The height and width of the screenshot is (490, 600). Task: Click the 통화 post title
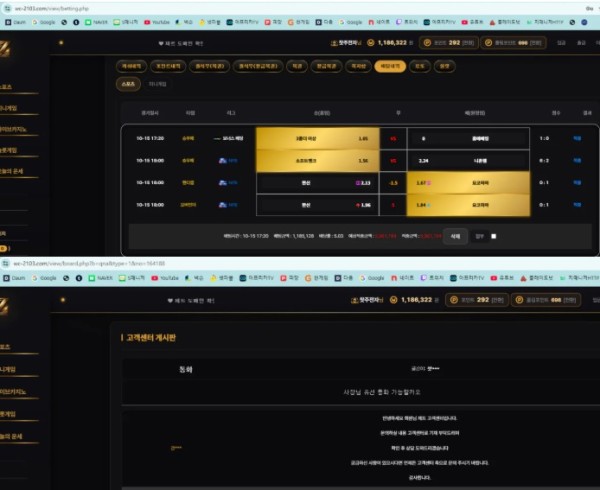pyautogui.click(x=186, y=370)
